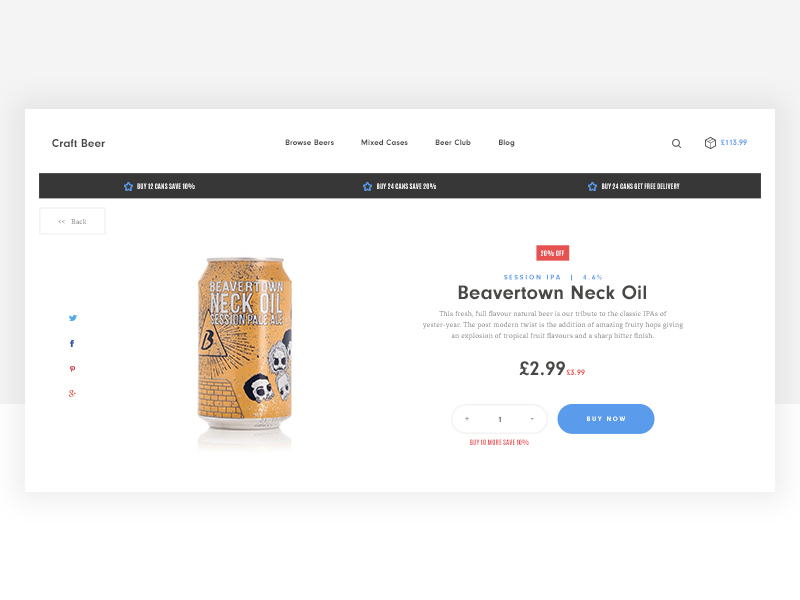Click the Back button

pyautogui.click(x=72, y=221)
